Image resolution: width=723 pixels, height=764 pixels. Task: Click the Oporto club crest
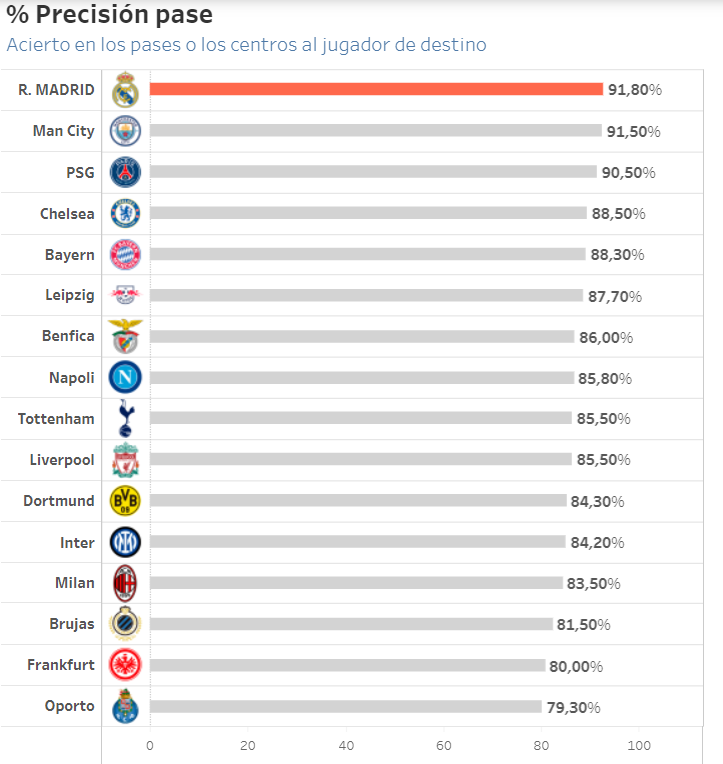pos(125,706)
